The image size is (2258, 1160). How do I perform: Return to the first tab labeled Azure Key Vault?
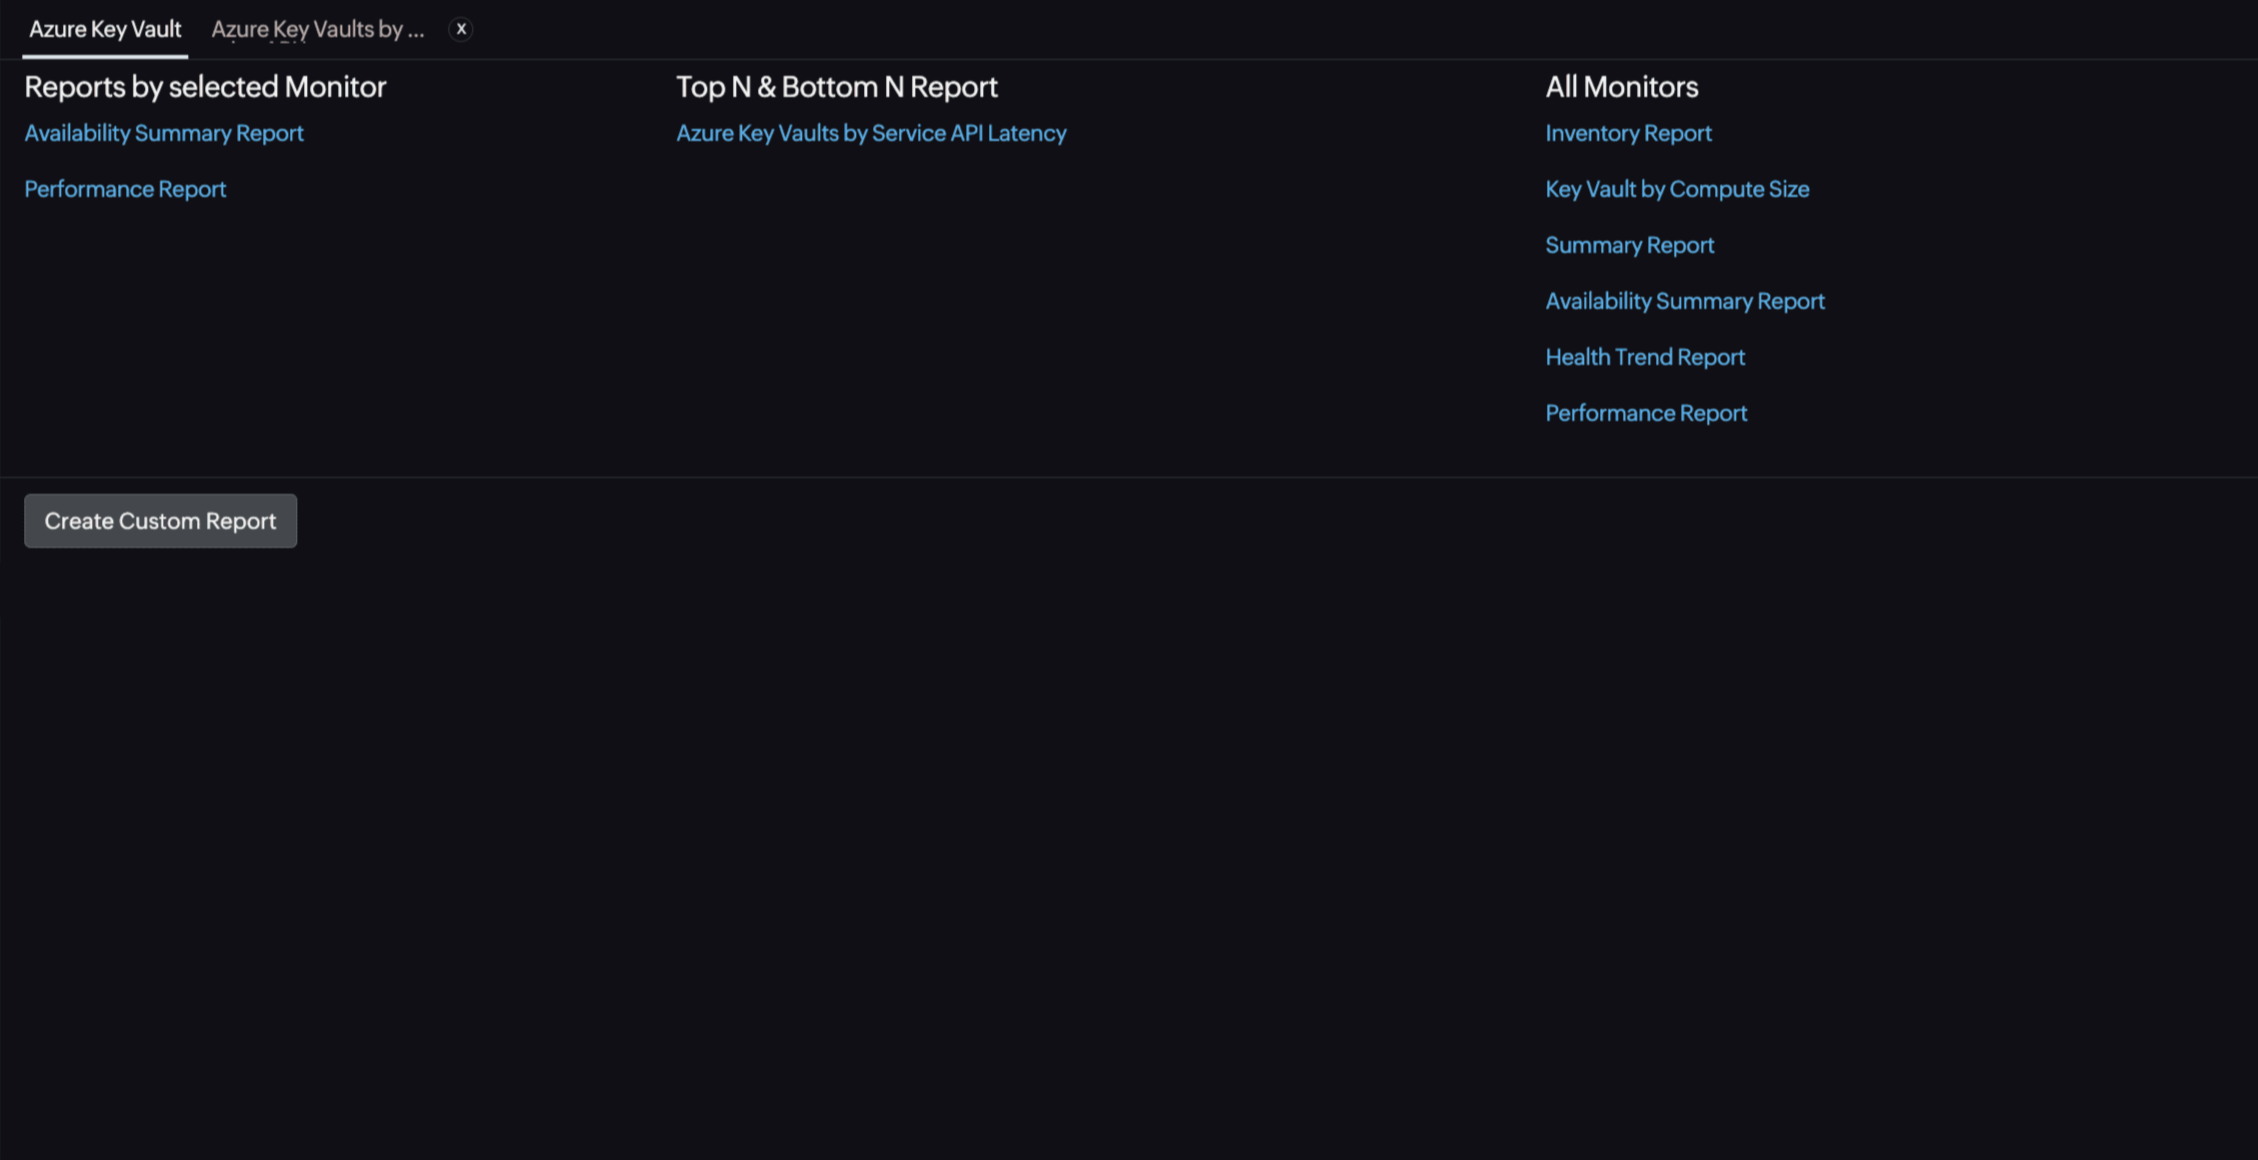click(104, 29)
